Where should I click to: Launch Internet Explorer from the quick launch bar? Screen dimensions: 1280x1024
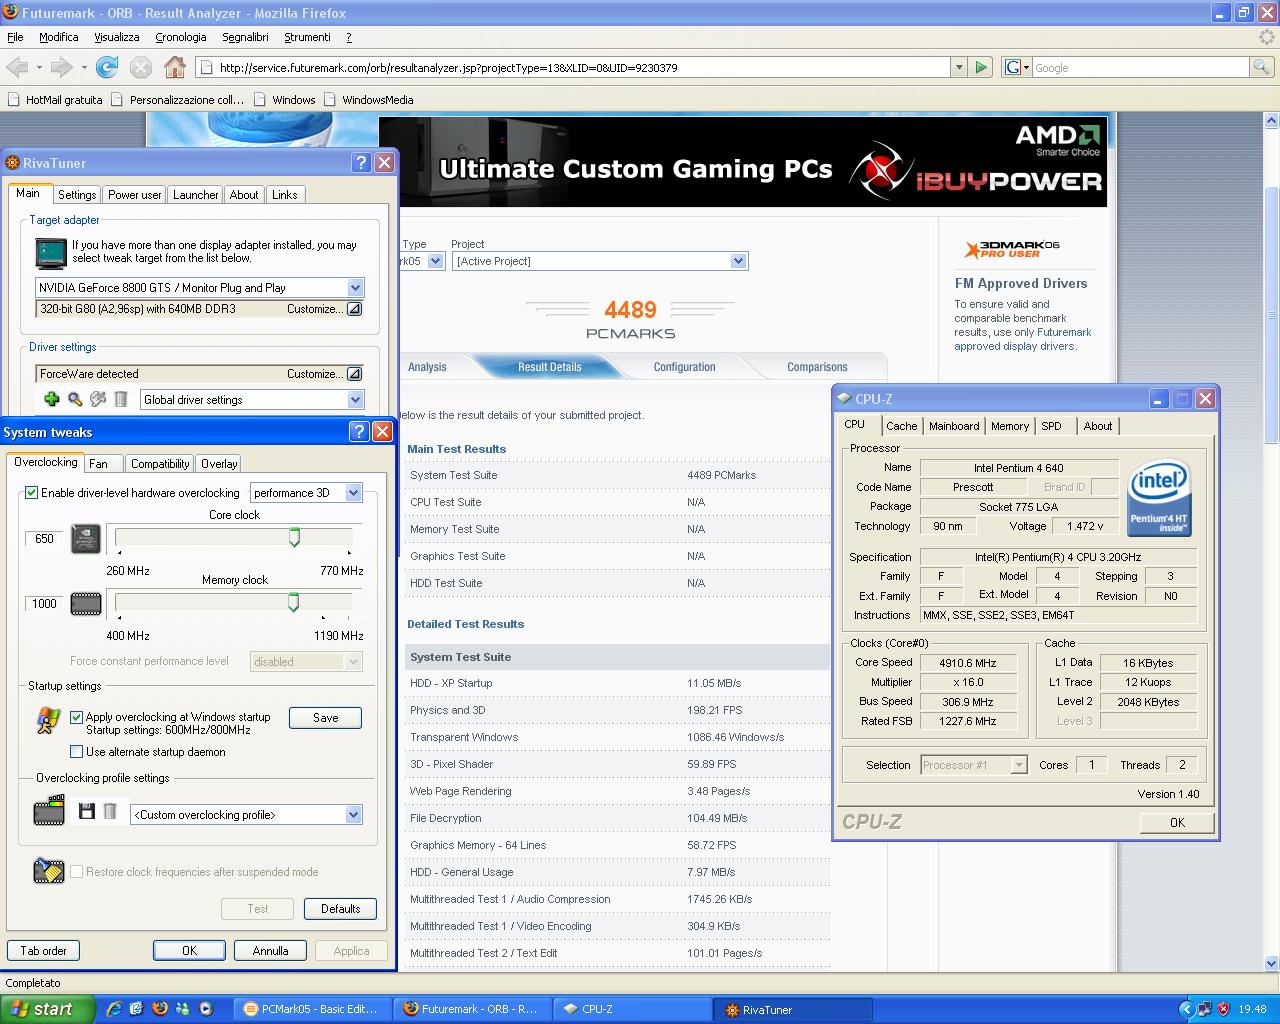pyautogui.click(x=114, y=1009)
